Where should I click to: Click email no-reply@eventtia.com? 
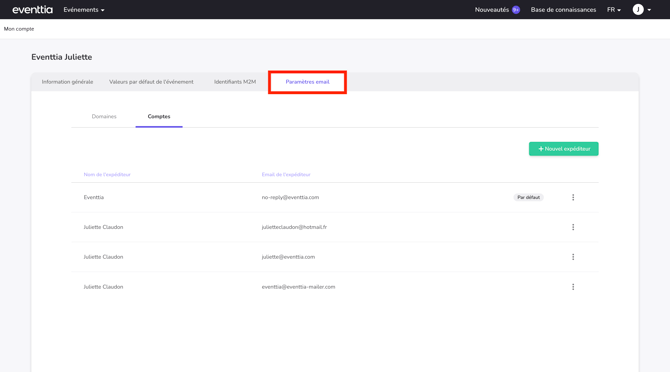[290, 197]
